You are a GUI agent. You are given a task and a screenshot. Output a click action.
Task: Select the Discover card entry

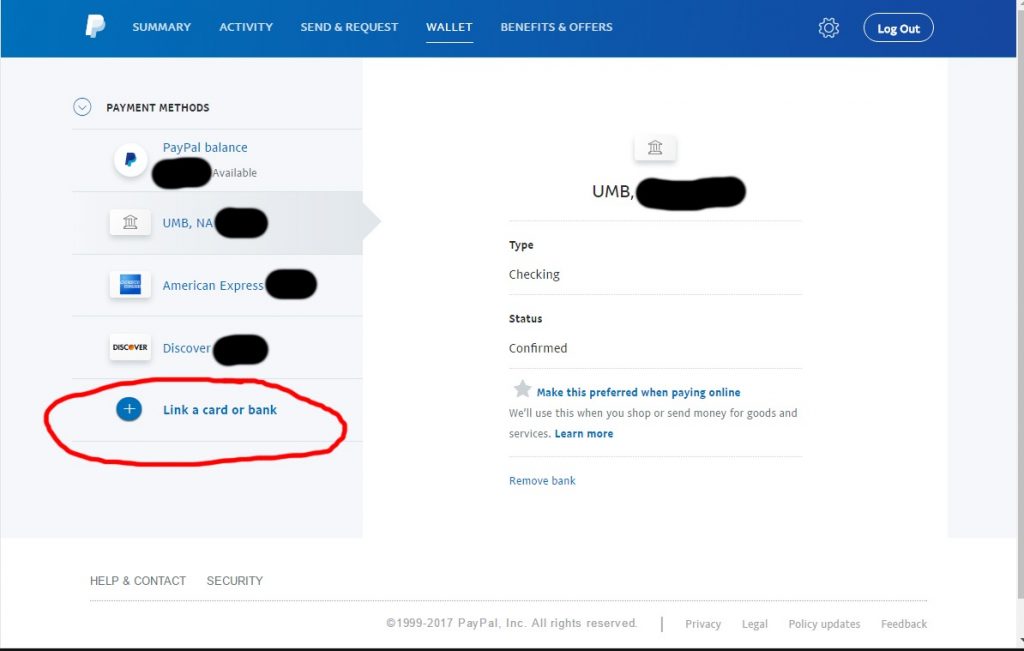pos(217,347)
